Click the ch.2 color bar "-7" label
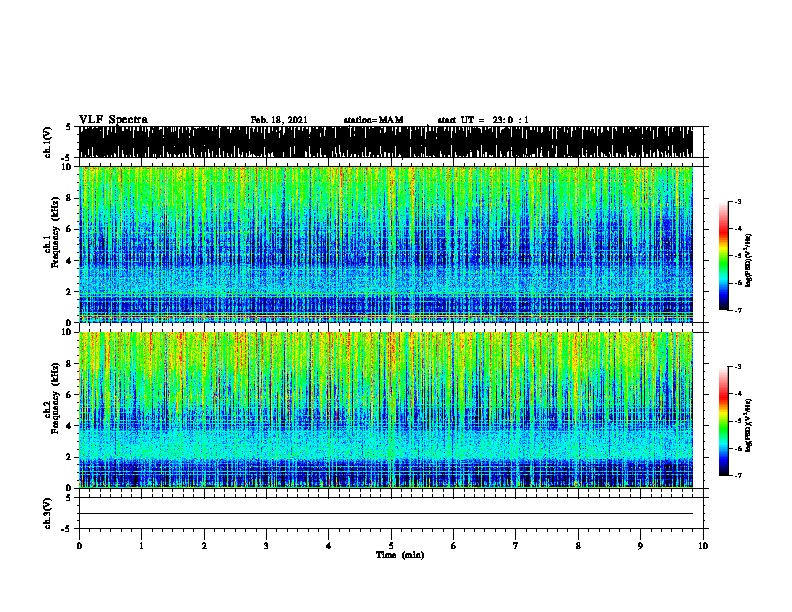The width and height of the screenshot is (792, 612). [737, 475]
